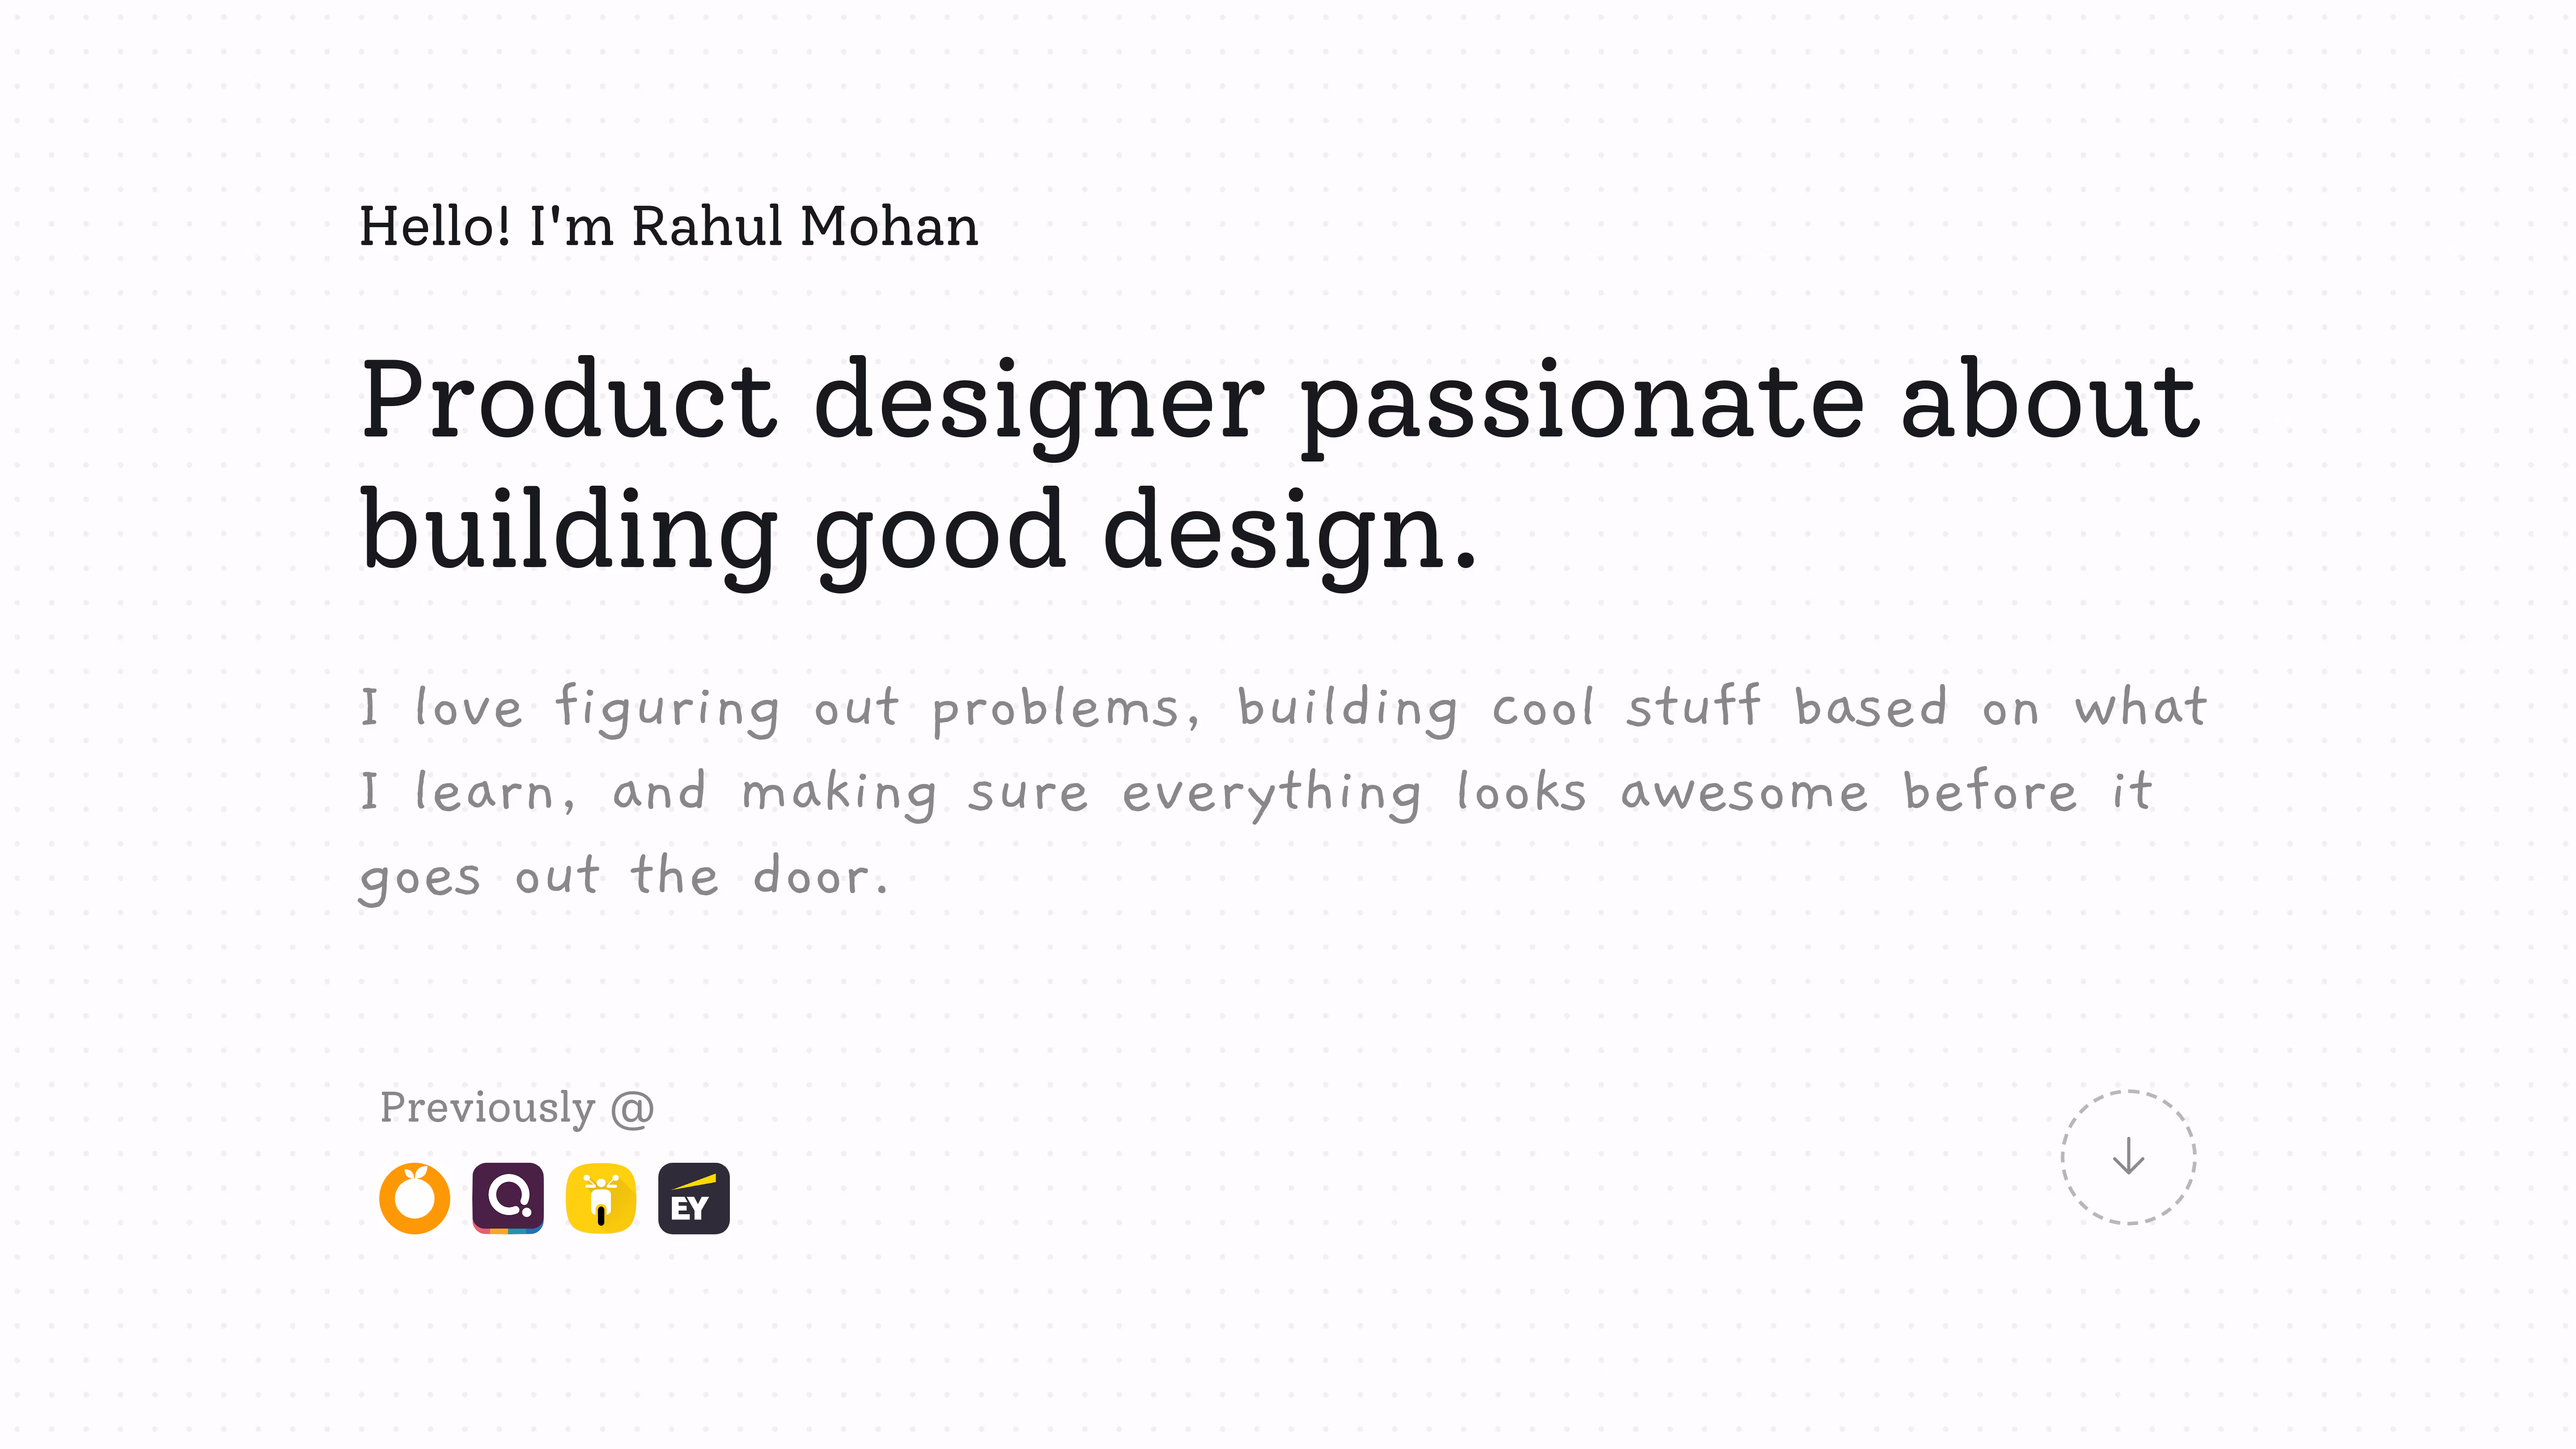Click the word "Hello!" in the greeting
This screenshot has height=1449, width=2576.
click(x=435, y=226)
